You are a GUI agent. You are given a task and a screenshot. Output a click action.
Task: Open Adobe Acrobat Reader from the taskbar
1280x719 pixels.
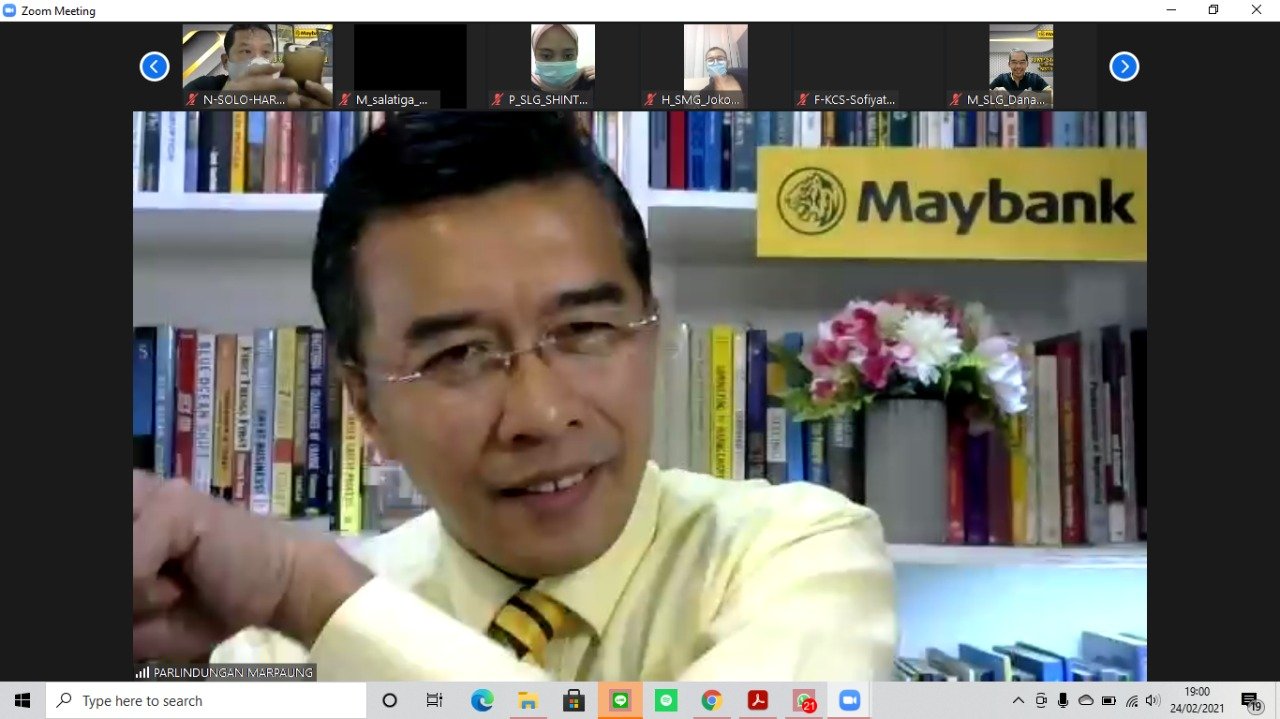coord(758,700)
